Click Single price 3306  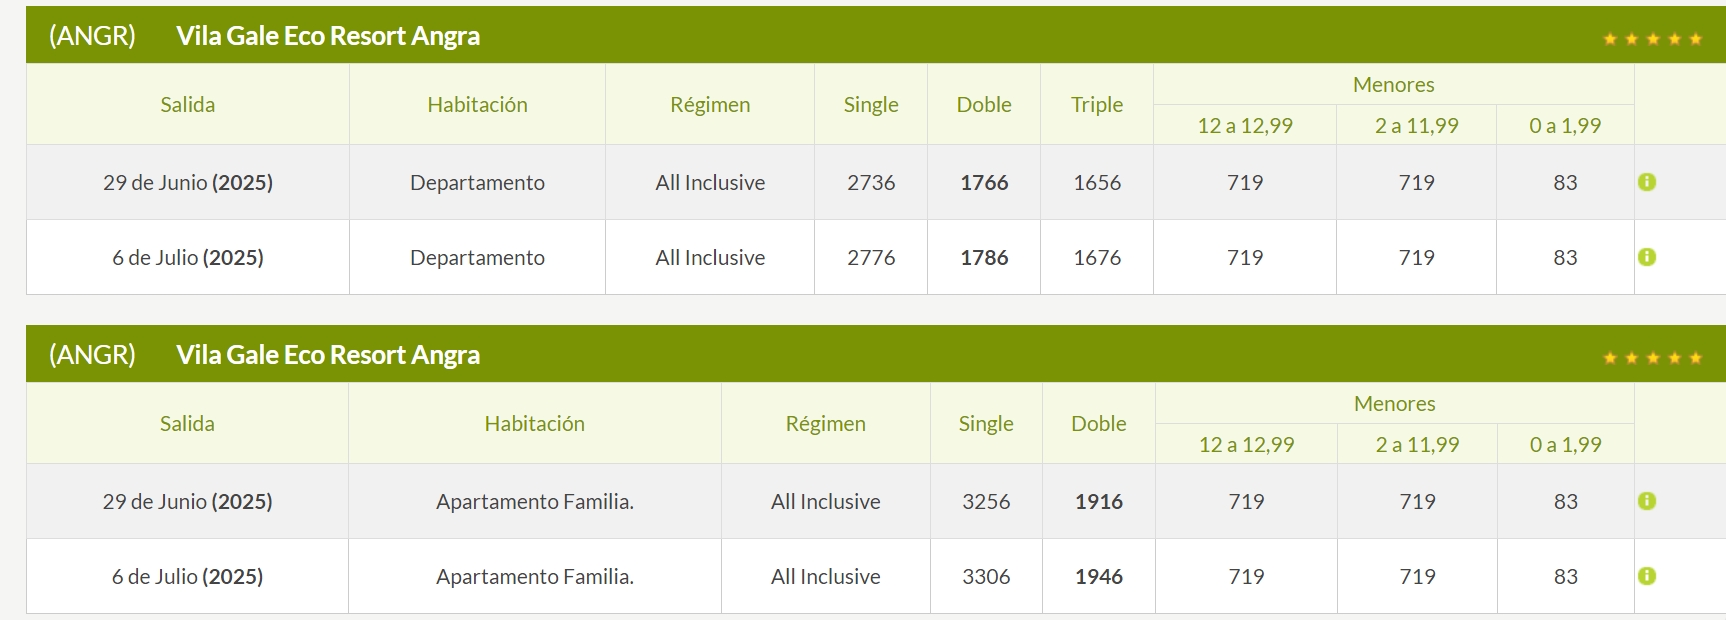coord(986,576)
